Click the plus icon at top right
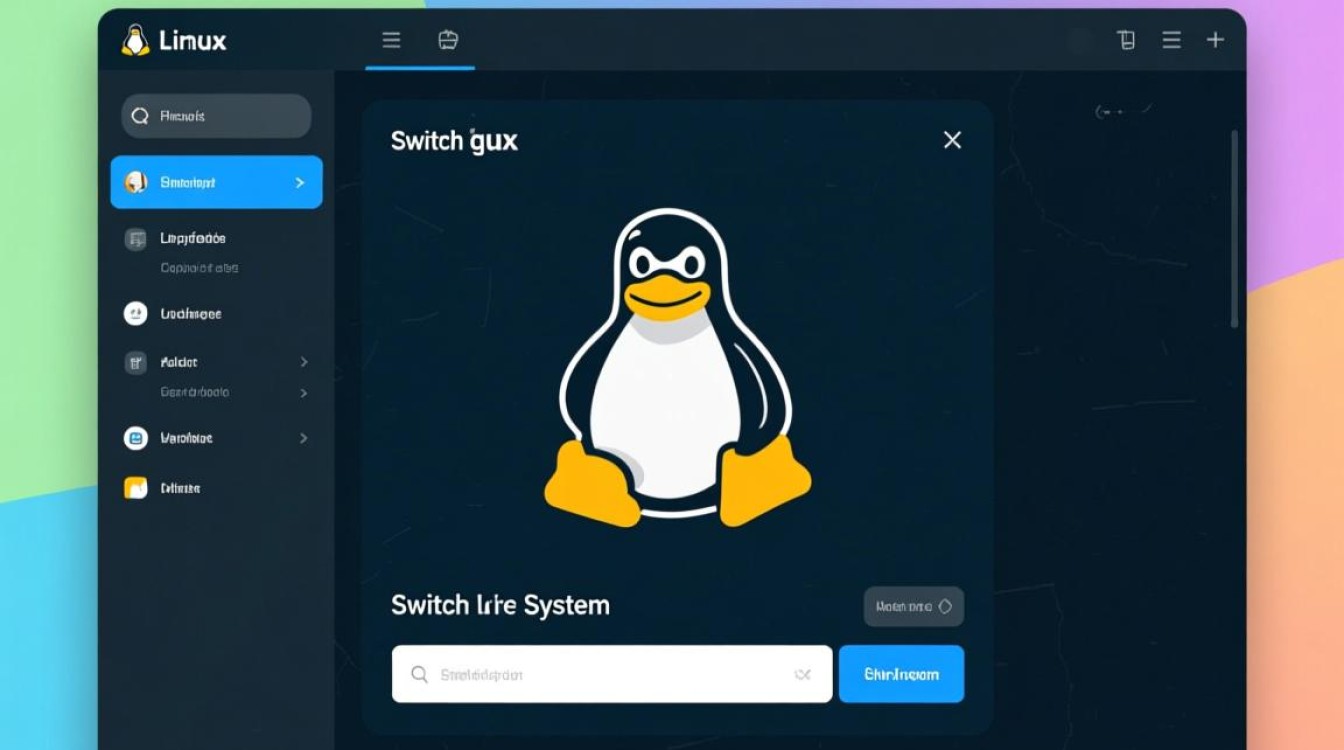 pos(1215,40)
